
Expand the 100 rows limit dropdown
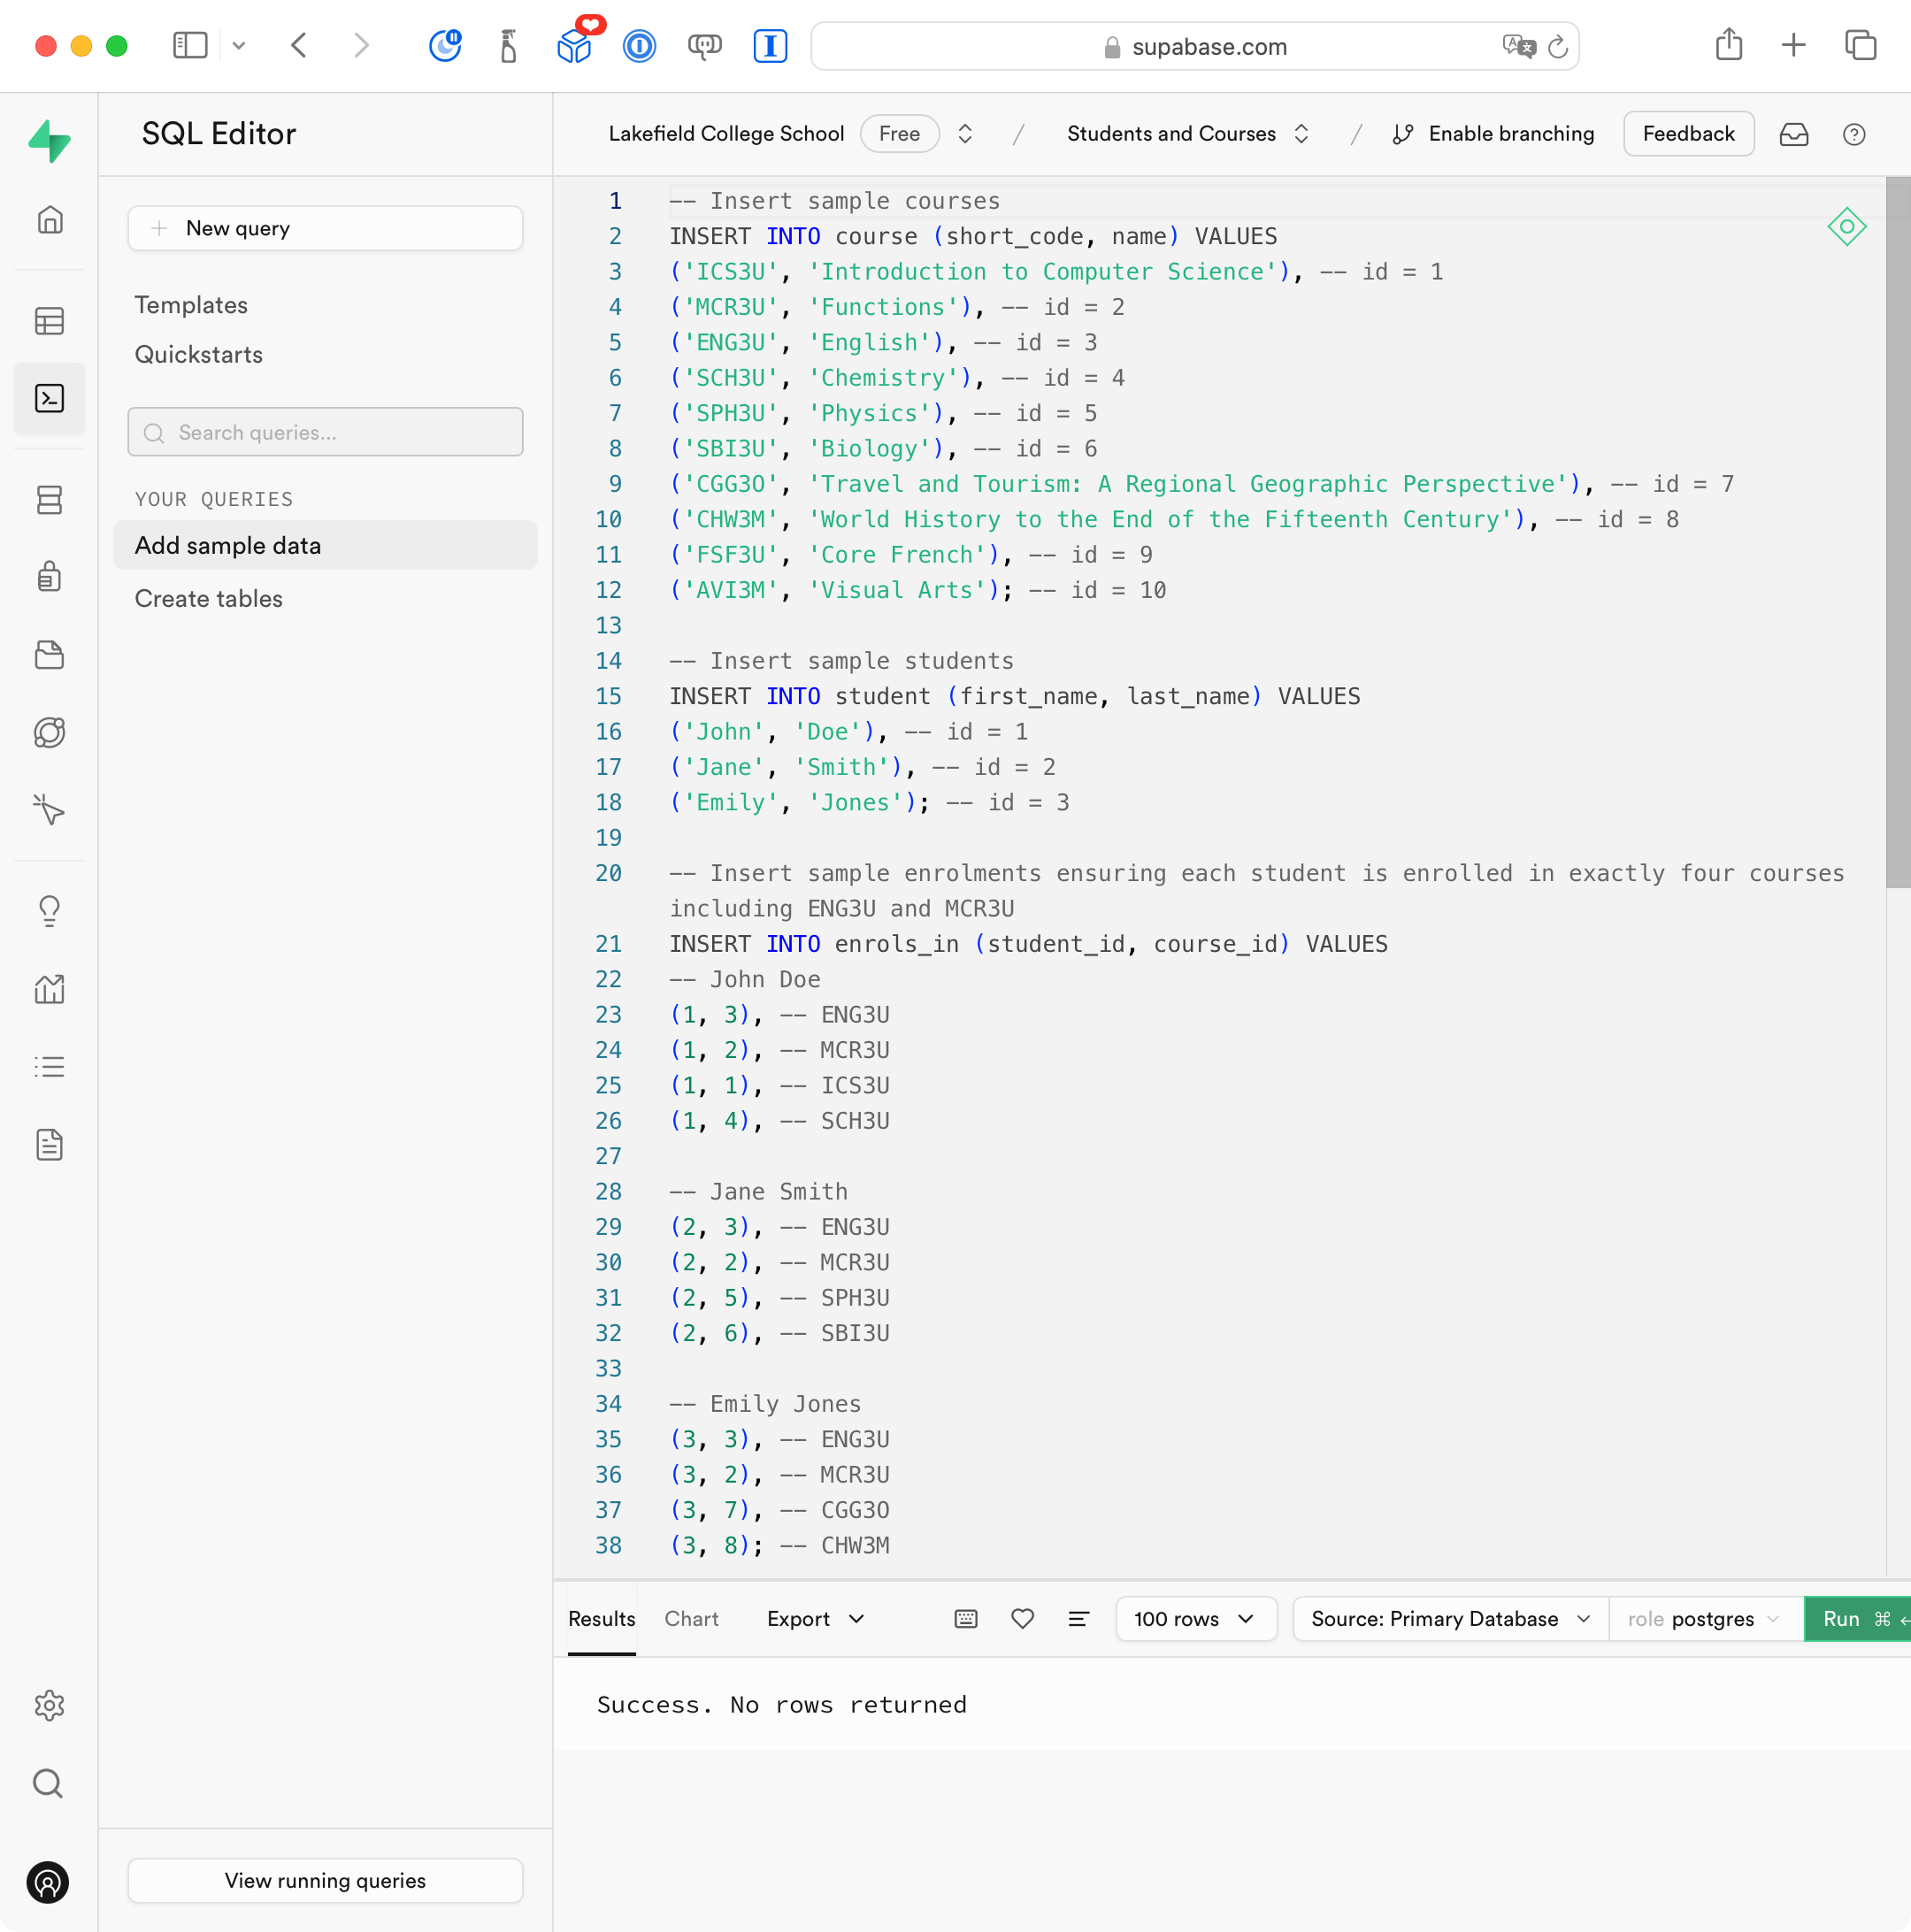1195,1618
